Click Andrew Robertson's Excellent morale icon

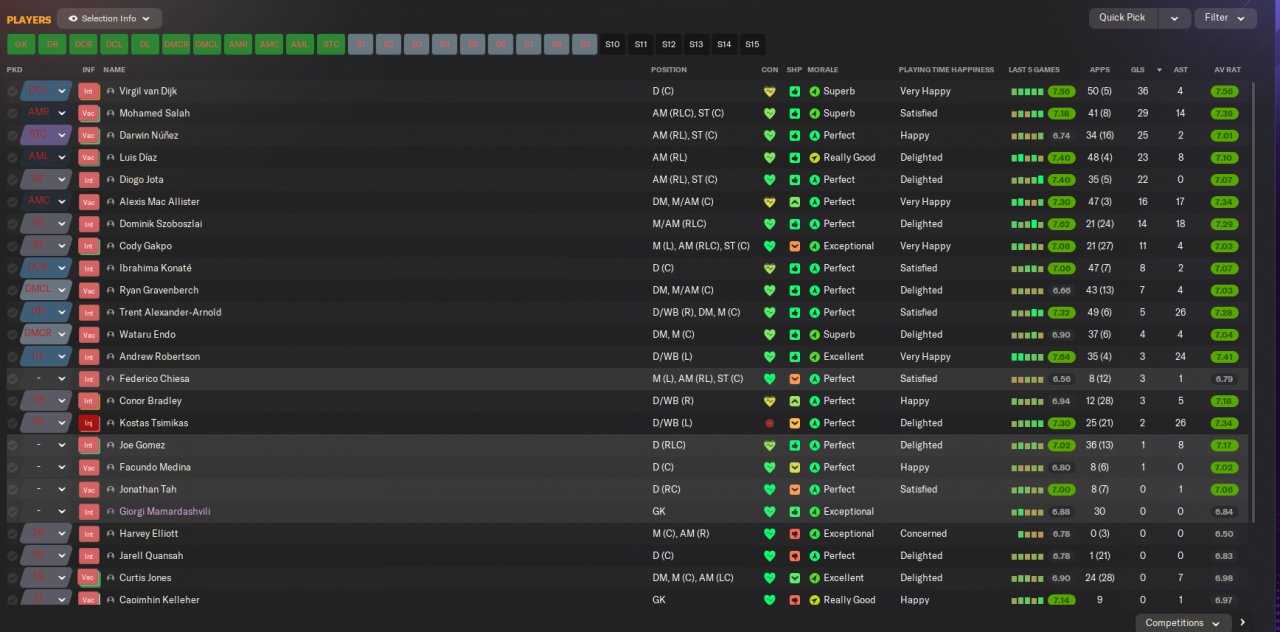(x=814, y=357)
